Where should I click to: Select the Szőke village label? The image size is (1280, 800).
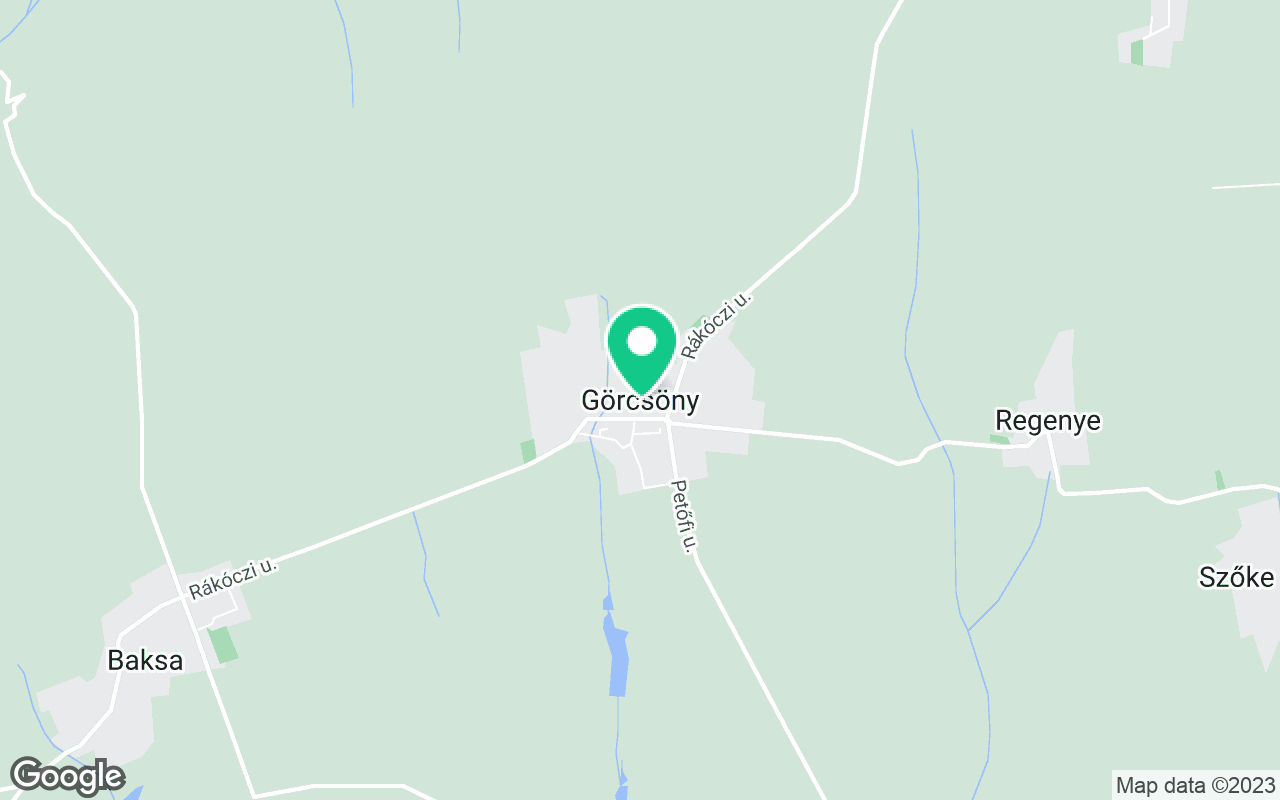1237,578
